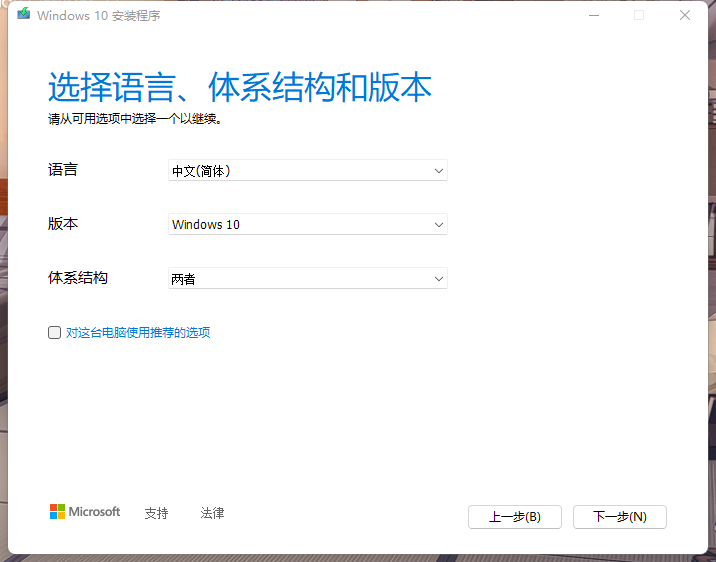Expand the 体系结构 dropdown chevron arrow
Image resolution: width=716 pixels, height=562 pixels.
(439, 279)
